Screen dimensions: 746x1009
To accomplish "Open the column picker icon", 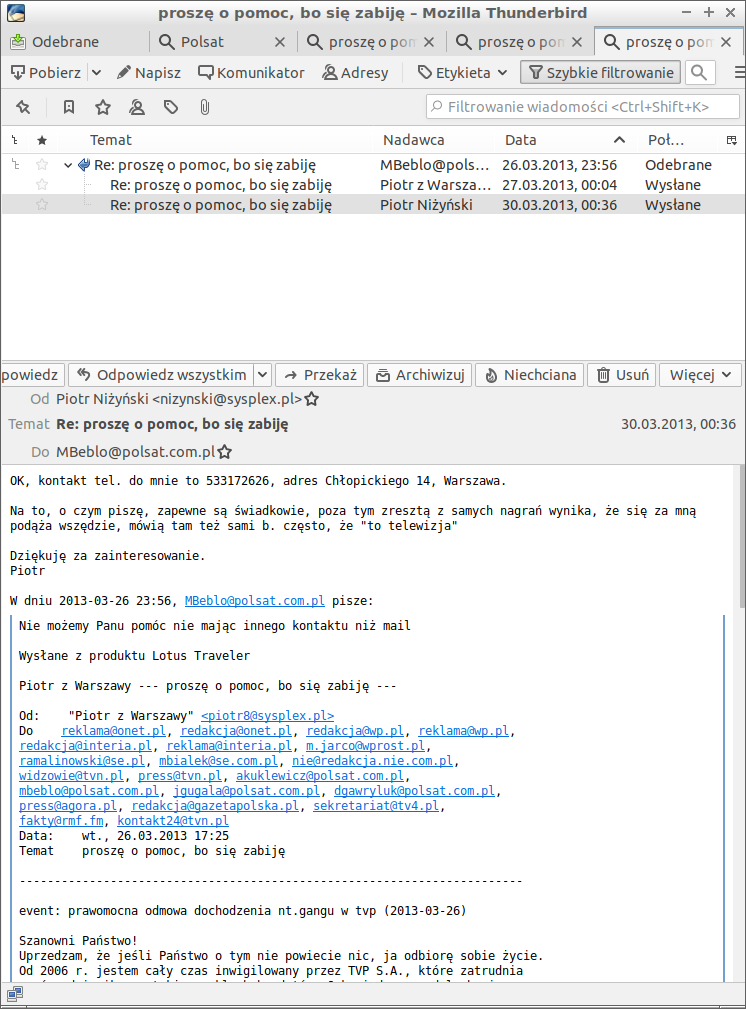I will pyautogui.click(x=732, y=140).
